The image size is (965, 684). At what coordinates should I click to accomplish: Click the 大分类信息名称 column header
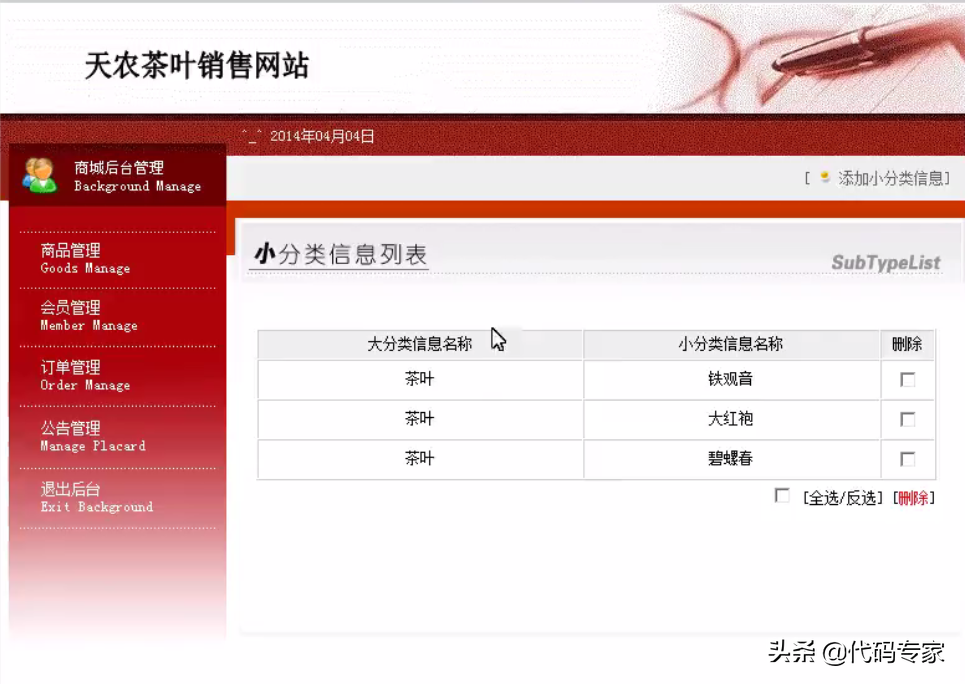[420, 344]
